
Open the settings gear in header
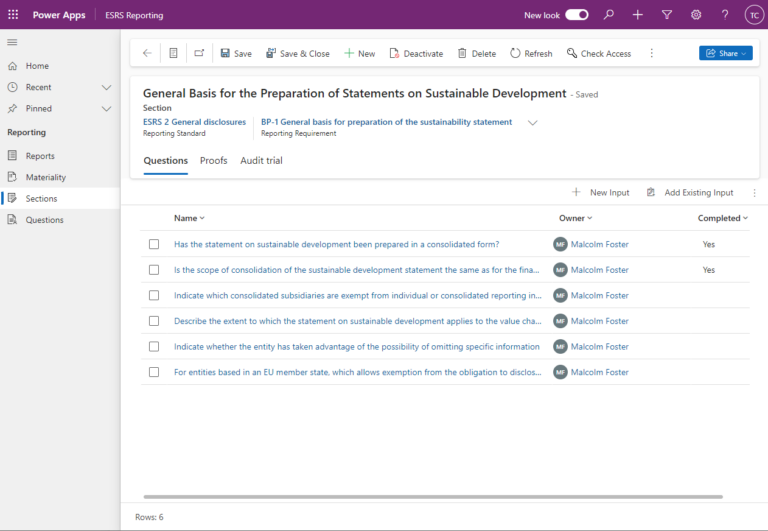pos(696,15)
